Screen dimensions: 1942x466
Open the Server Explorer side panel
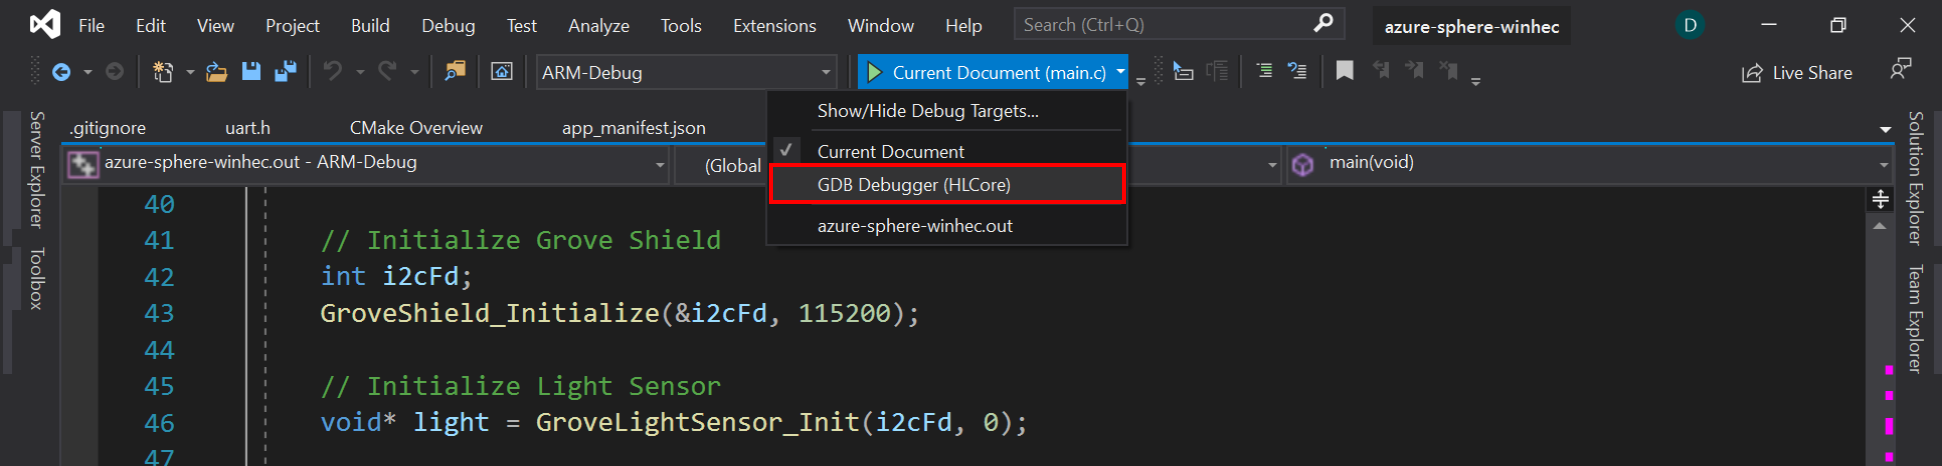[36, 170]
